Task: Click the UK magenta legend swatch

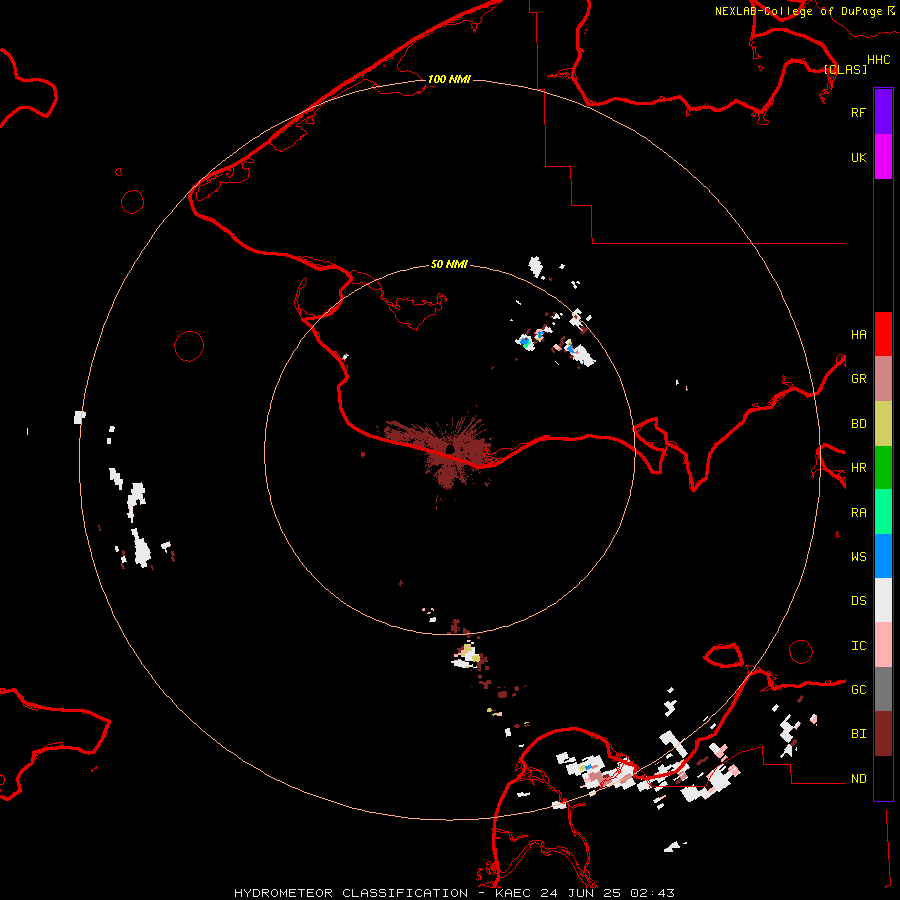Action: pyautogui.click(x=883, y=157)
